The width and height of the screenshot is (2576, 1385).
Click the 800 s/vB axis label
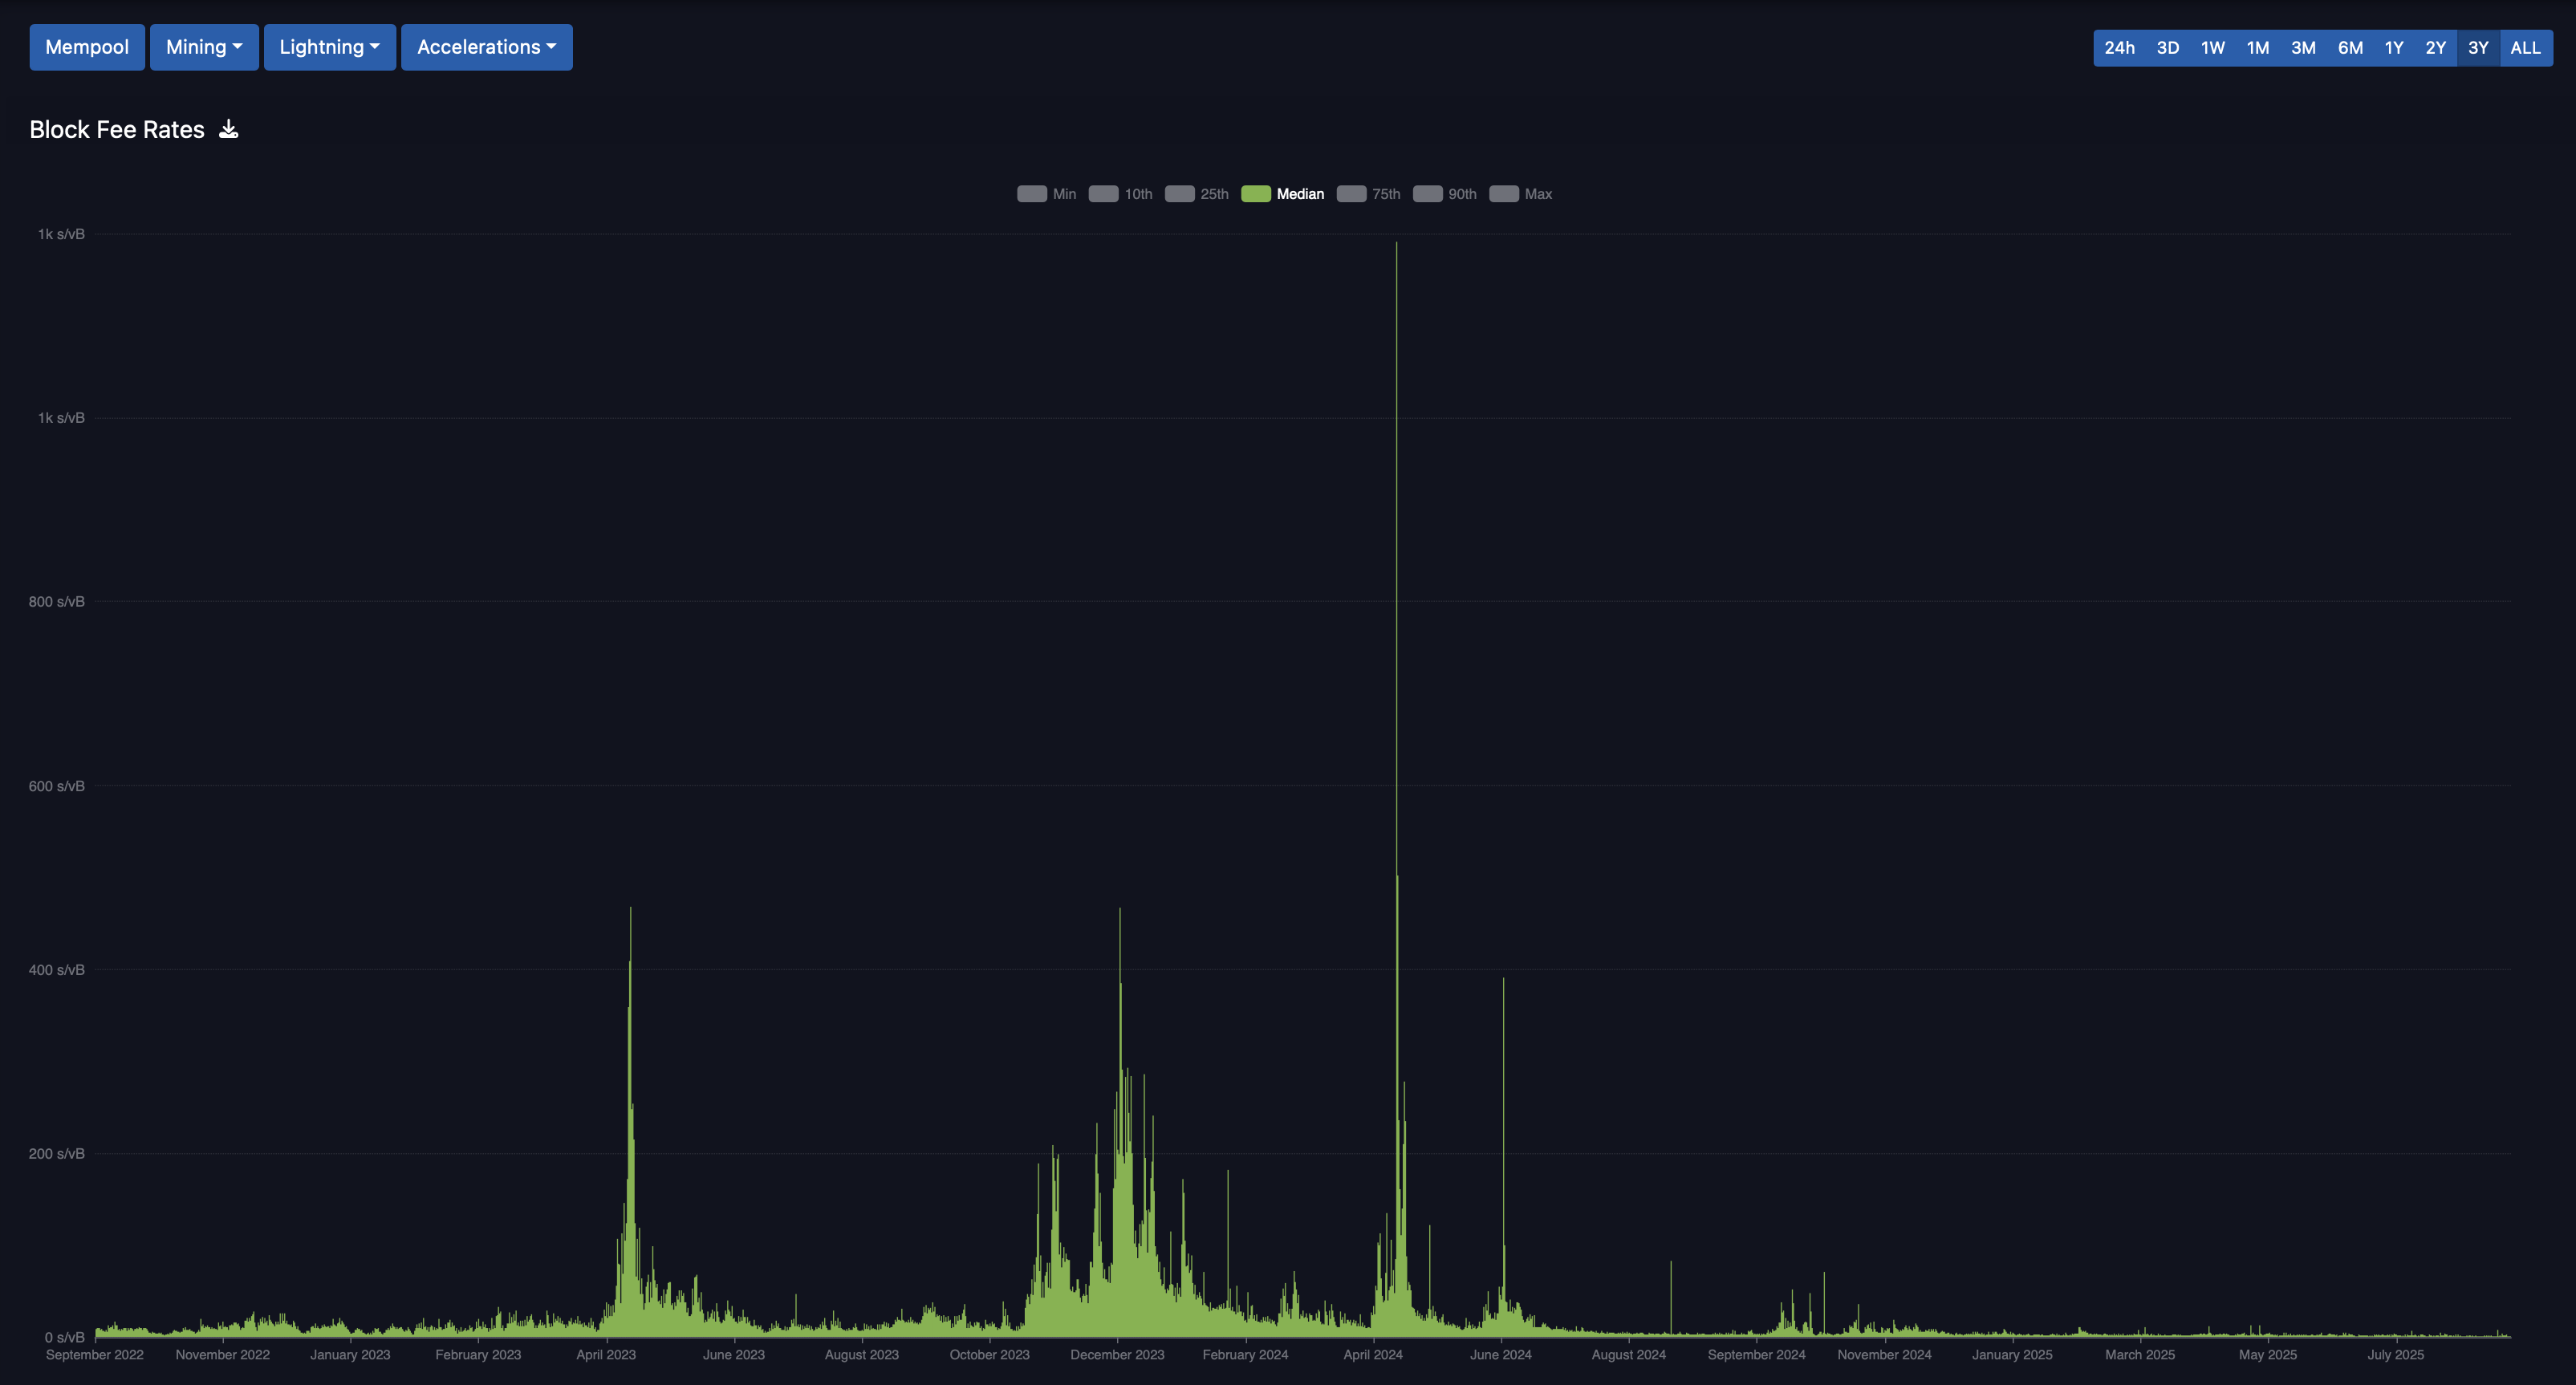(57, 602)
